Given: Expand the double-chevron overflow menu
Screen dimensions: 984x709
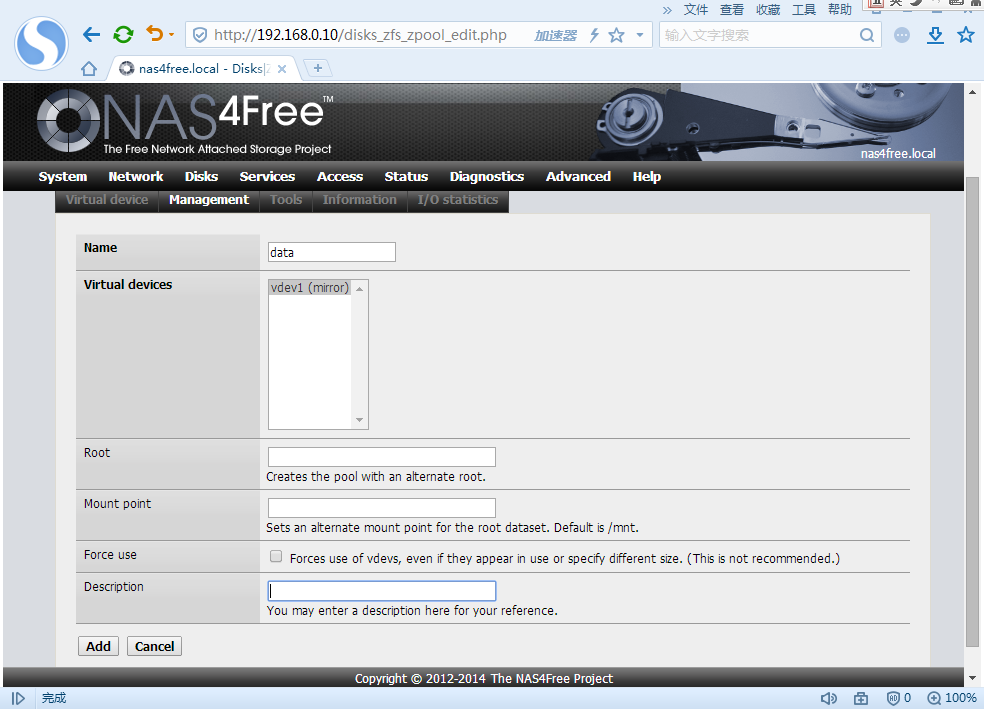Looking at the screenshot, I should pyautogui.click(x=667, y=10).
